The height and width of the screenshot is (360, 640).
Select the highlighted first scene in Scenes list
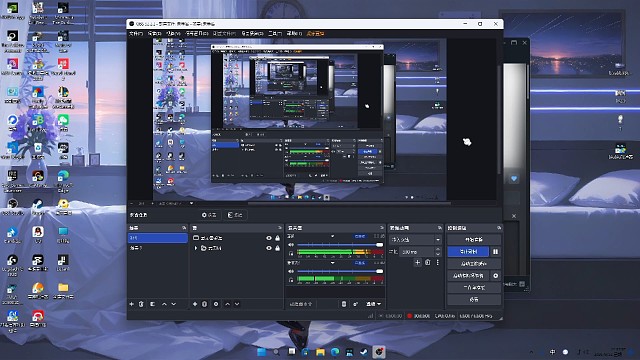[158, 238]
